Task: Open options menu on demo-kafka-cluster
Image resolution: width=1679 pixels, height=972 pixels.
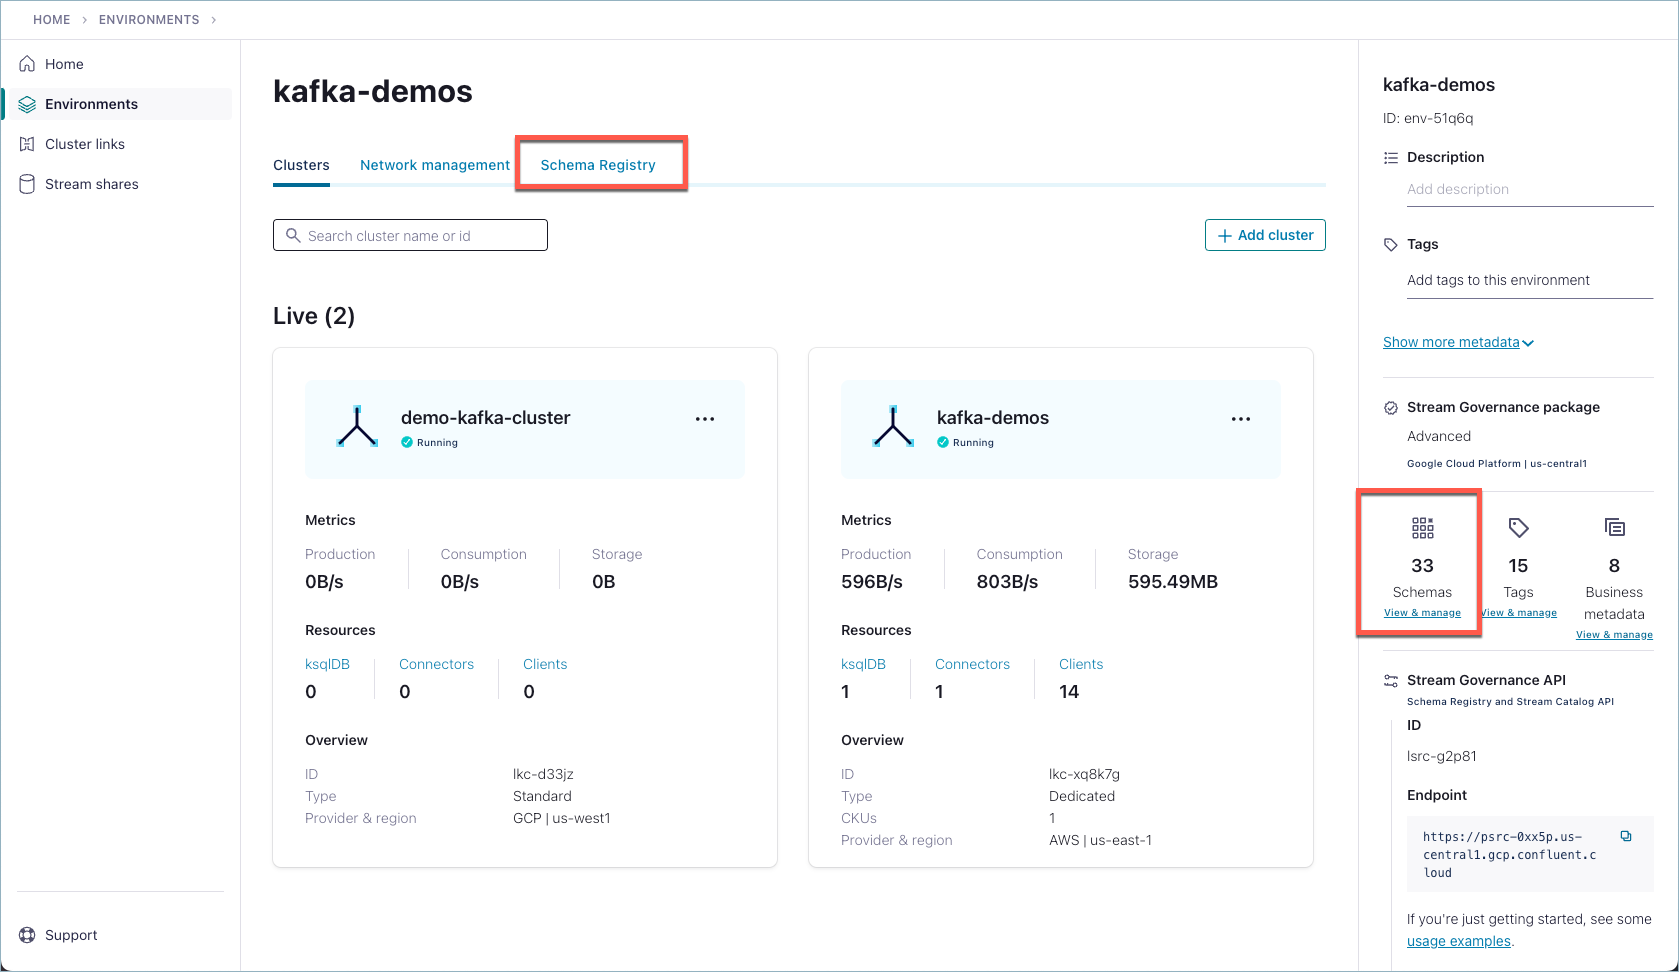Action: 705,418
